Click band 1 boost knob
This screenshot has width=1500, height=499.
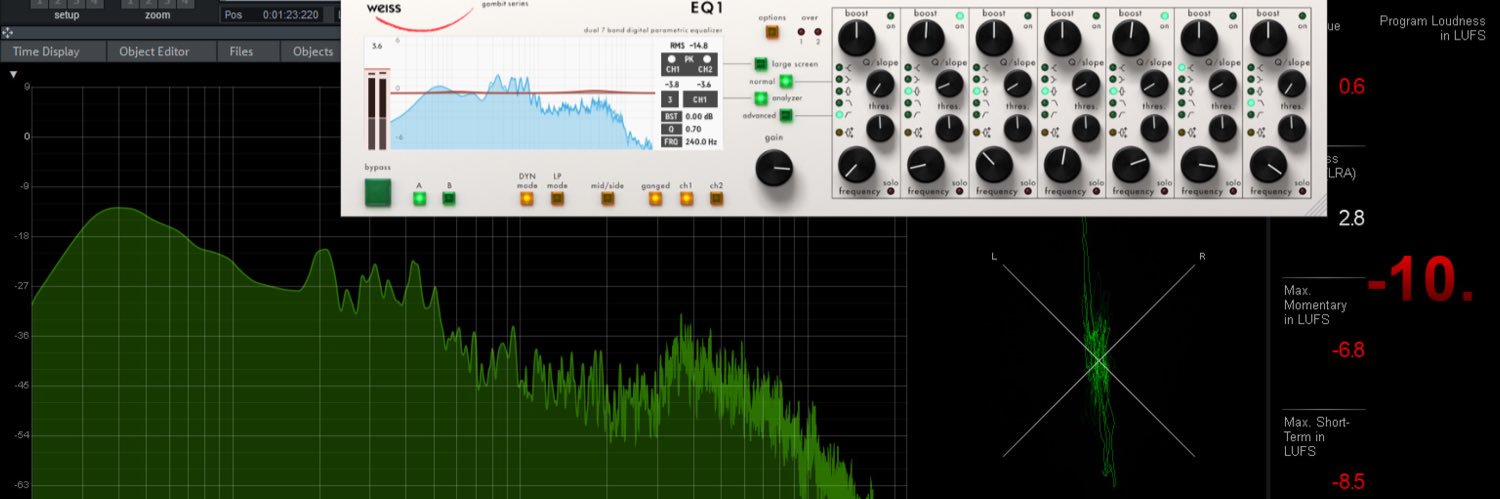(856, 37)
